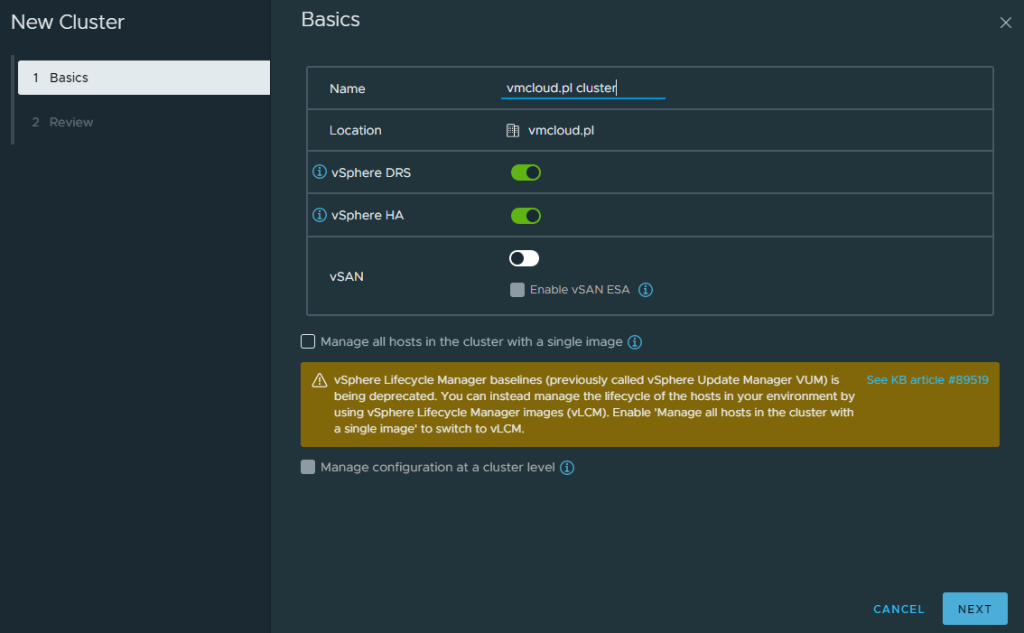The image size is (1024, 633).
Task: Click info icon next to cluster-level configuration
Action: (567, 468)
